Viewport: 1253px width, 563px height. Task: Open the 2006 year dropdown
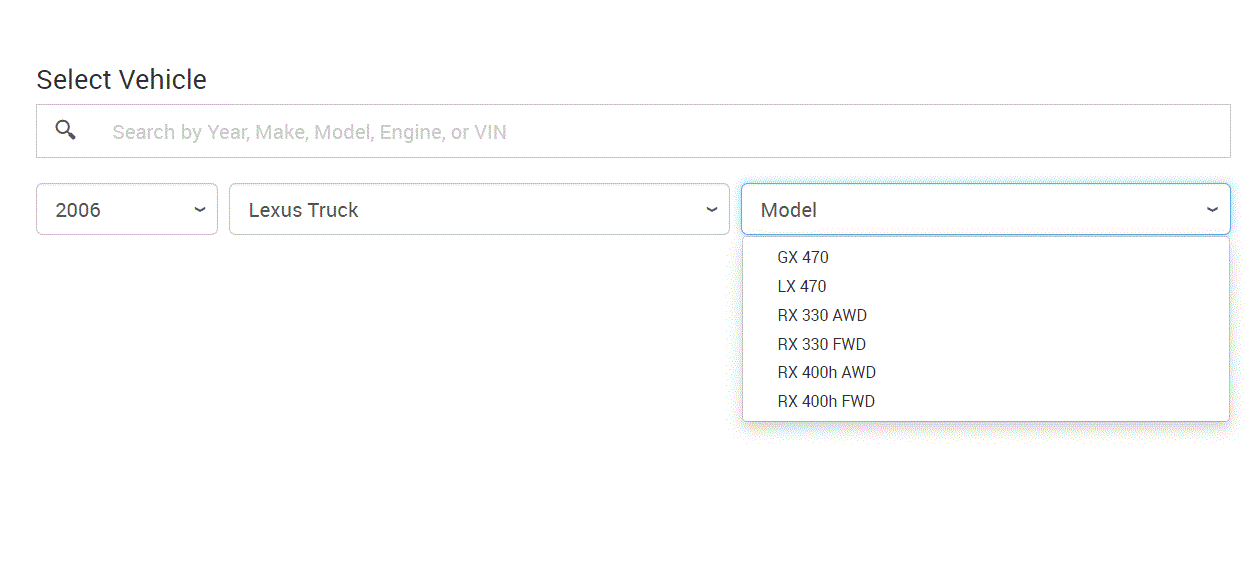tap(126, 209)
